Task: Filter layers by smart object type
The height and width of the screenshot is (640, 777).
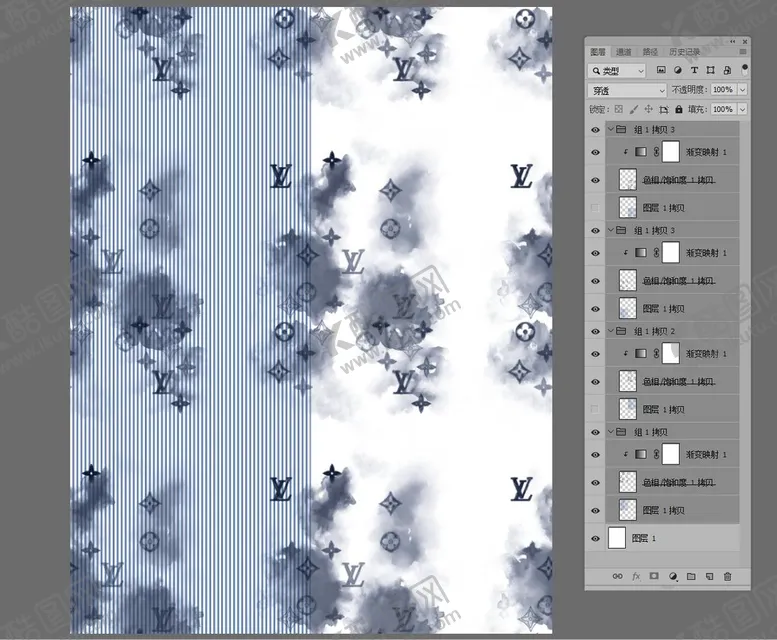Action: (727, 70)
